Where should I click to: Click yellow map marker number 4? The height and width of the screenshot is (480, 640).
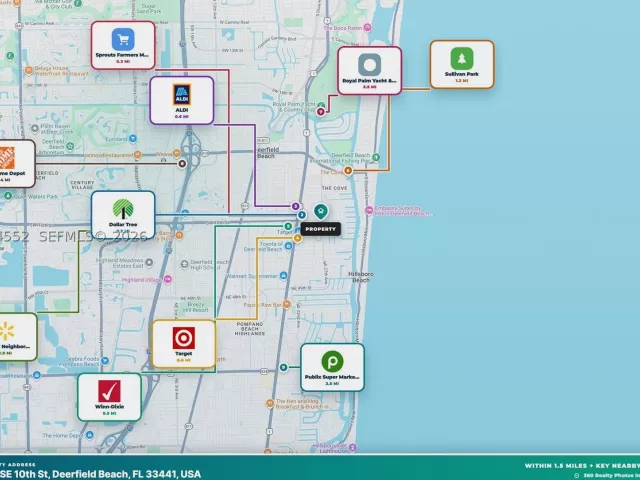coord(298,238)
